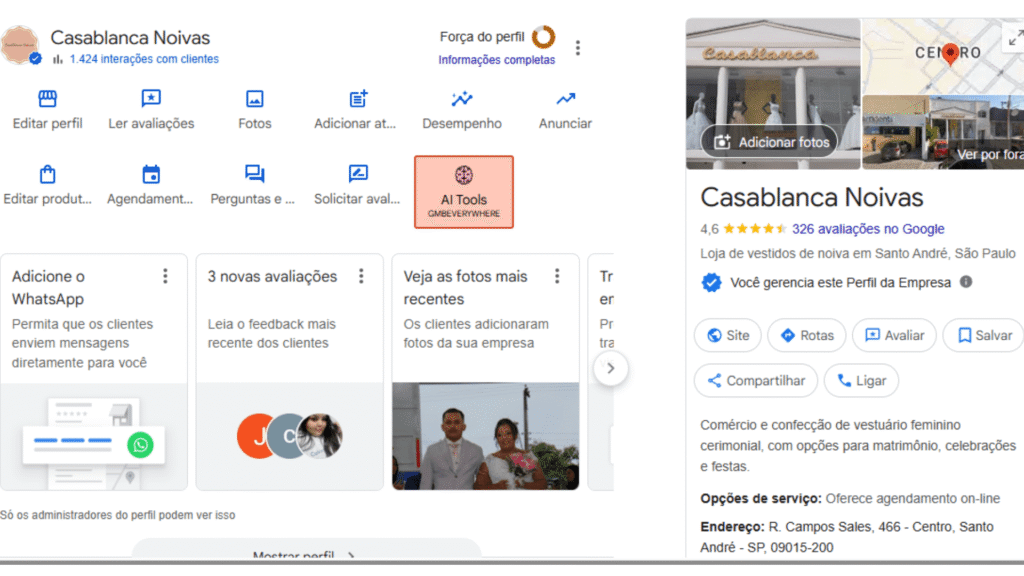Open the wedding couple photo in recent fotos card

[485, 436]
